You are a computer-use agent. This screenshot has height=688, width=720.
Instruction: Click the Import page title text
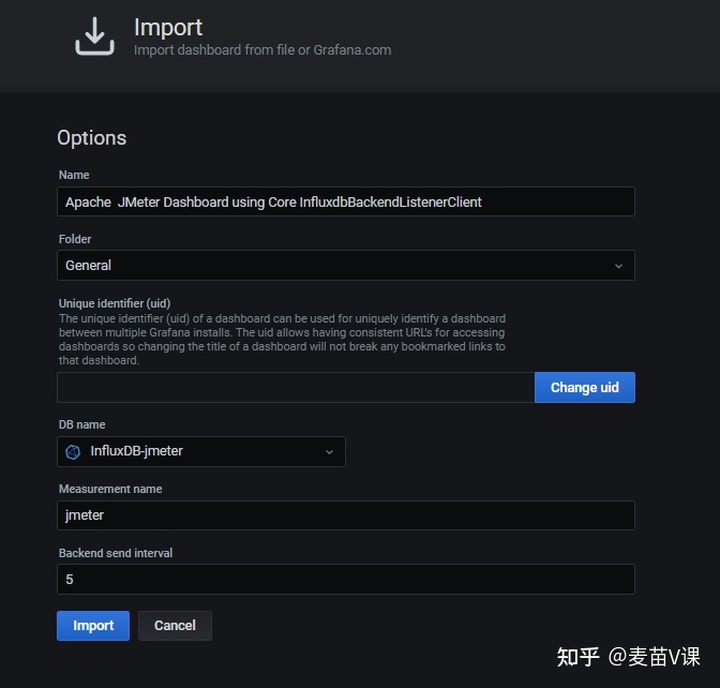click(168, 28)
